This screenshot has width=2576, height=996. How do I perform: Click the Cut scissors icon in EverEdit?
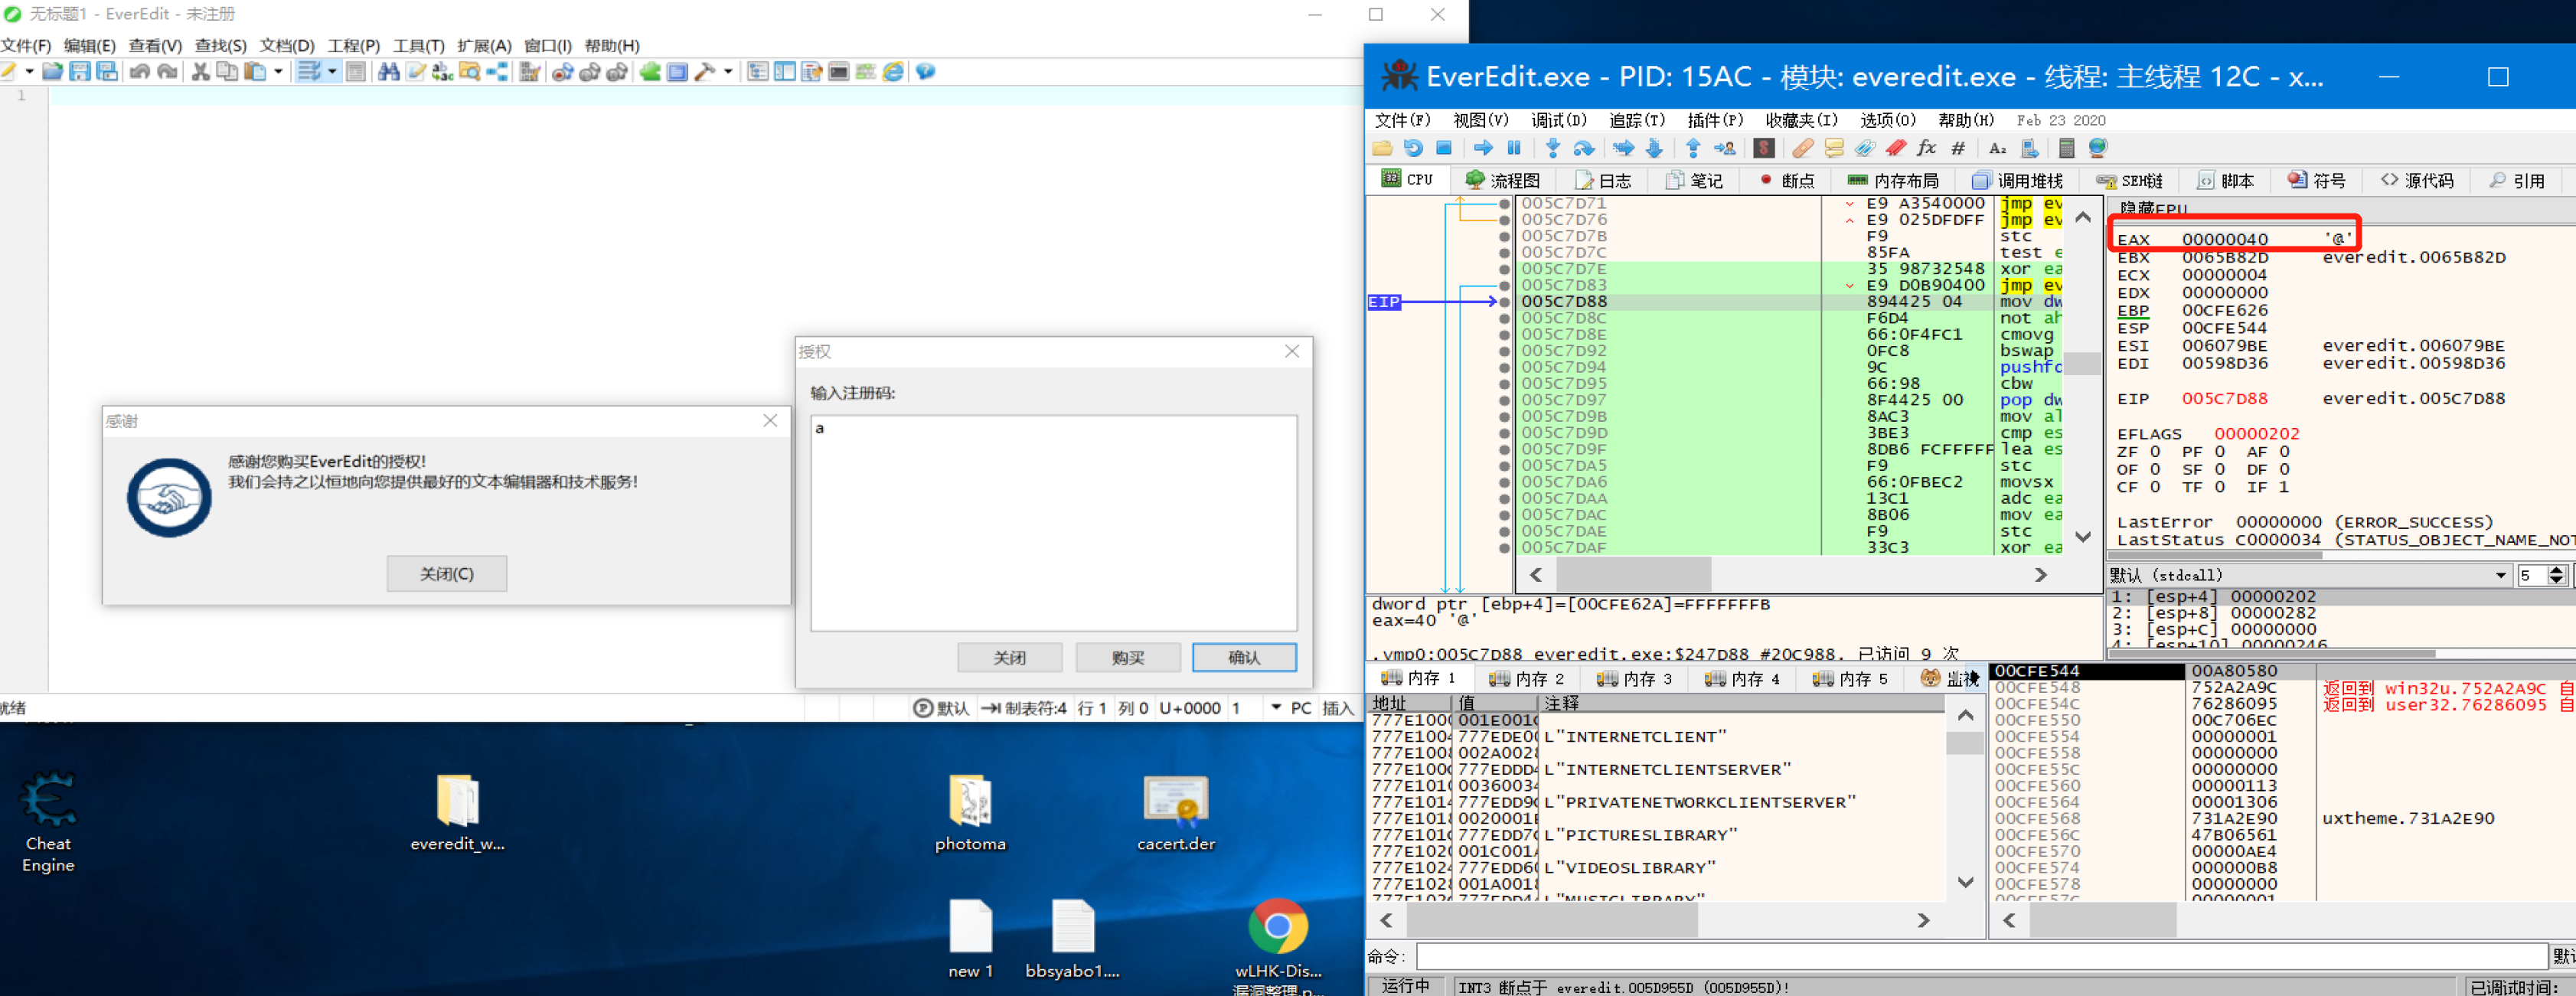click(200, 71)
